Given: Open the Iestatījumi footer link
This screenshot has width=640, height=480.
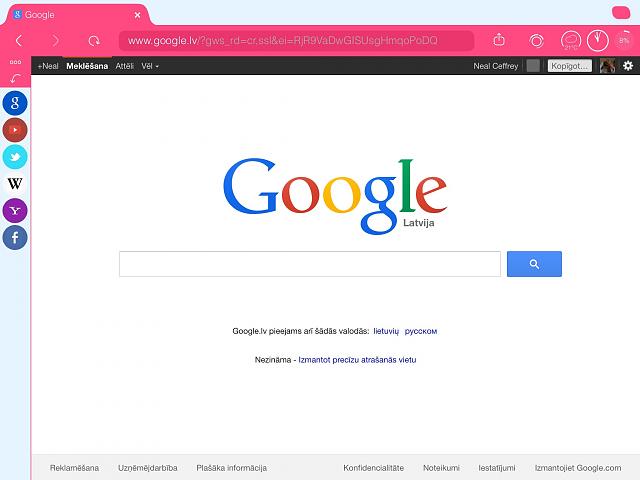Looking at the screenshot, I should click(497, 468).
